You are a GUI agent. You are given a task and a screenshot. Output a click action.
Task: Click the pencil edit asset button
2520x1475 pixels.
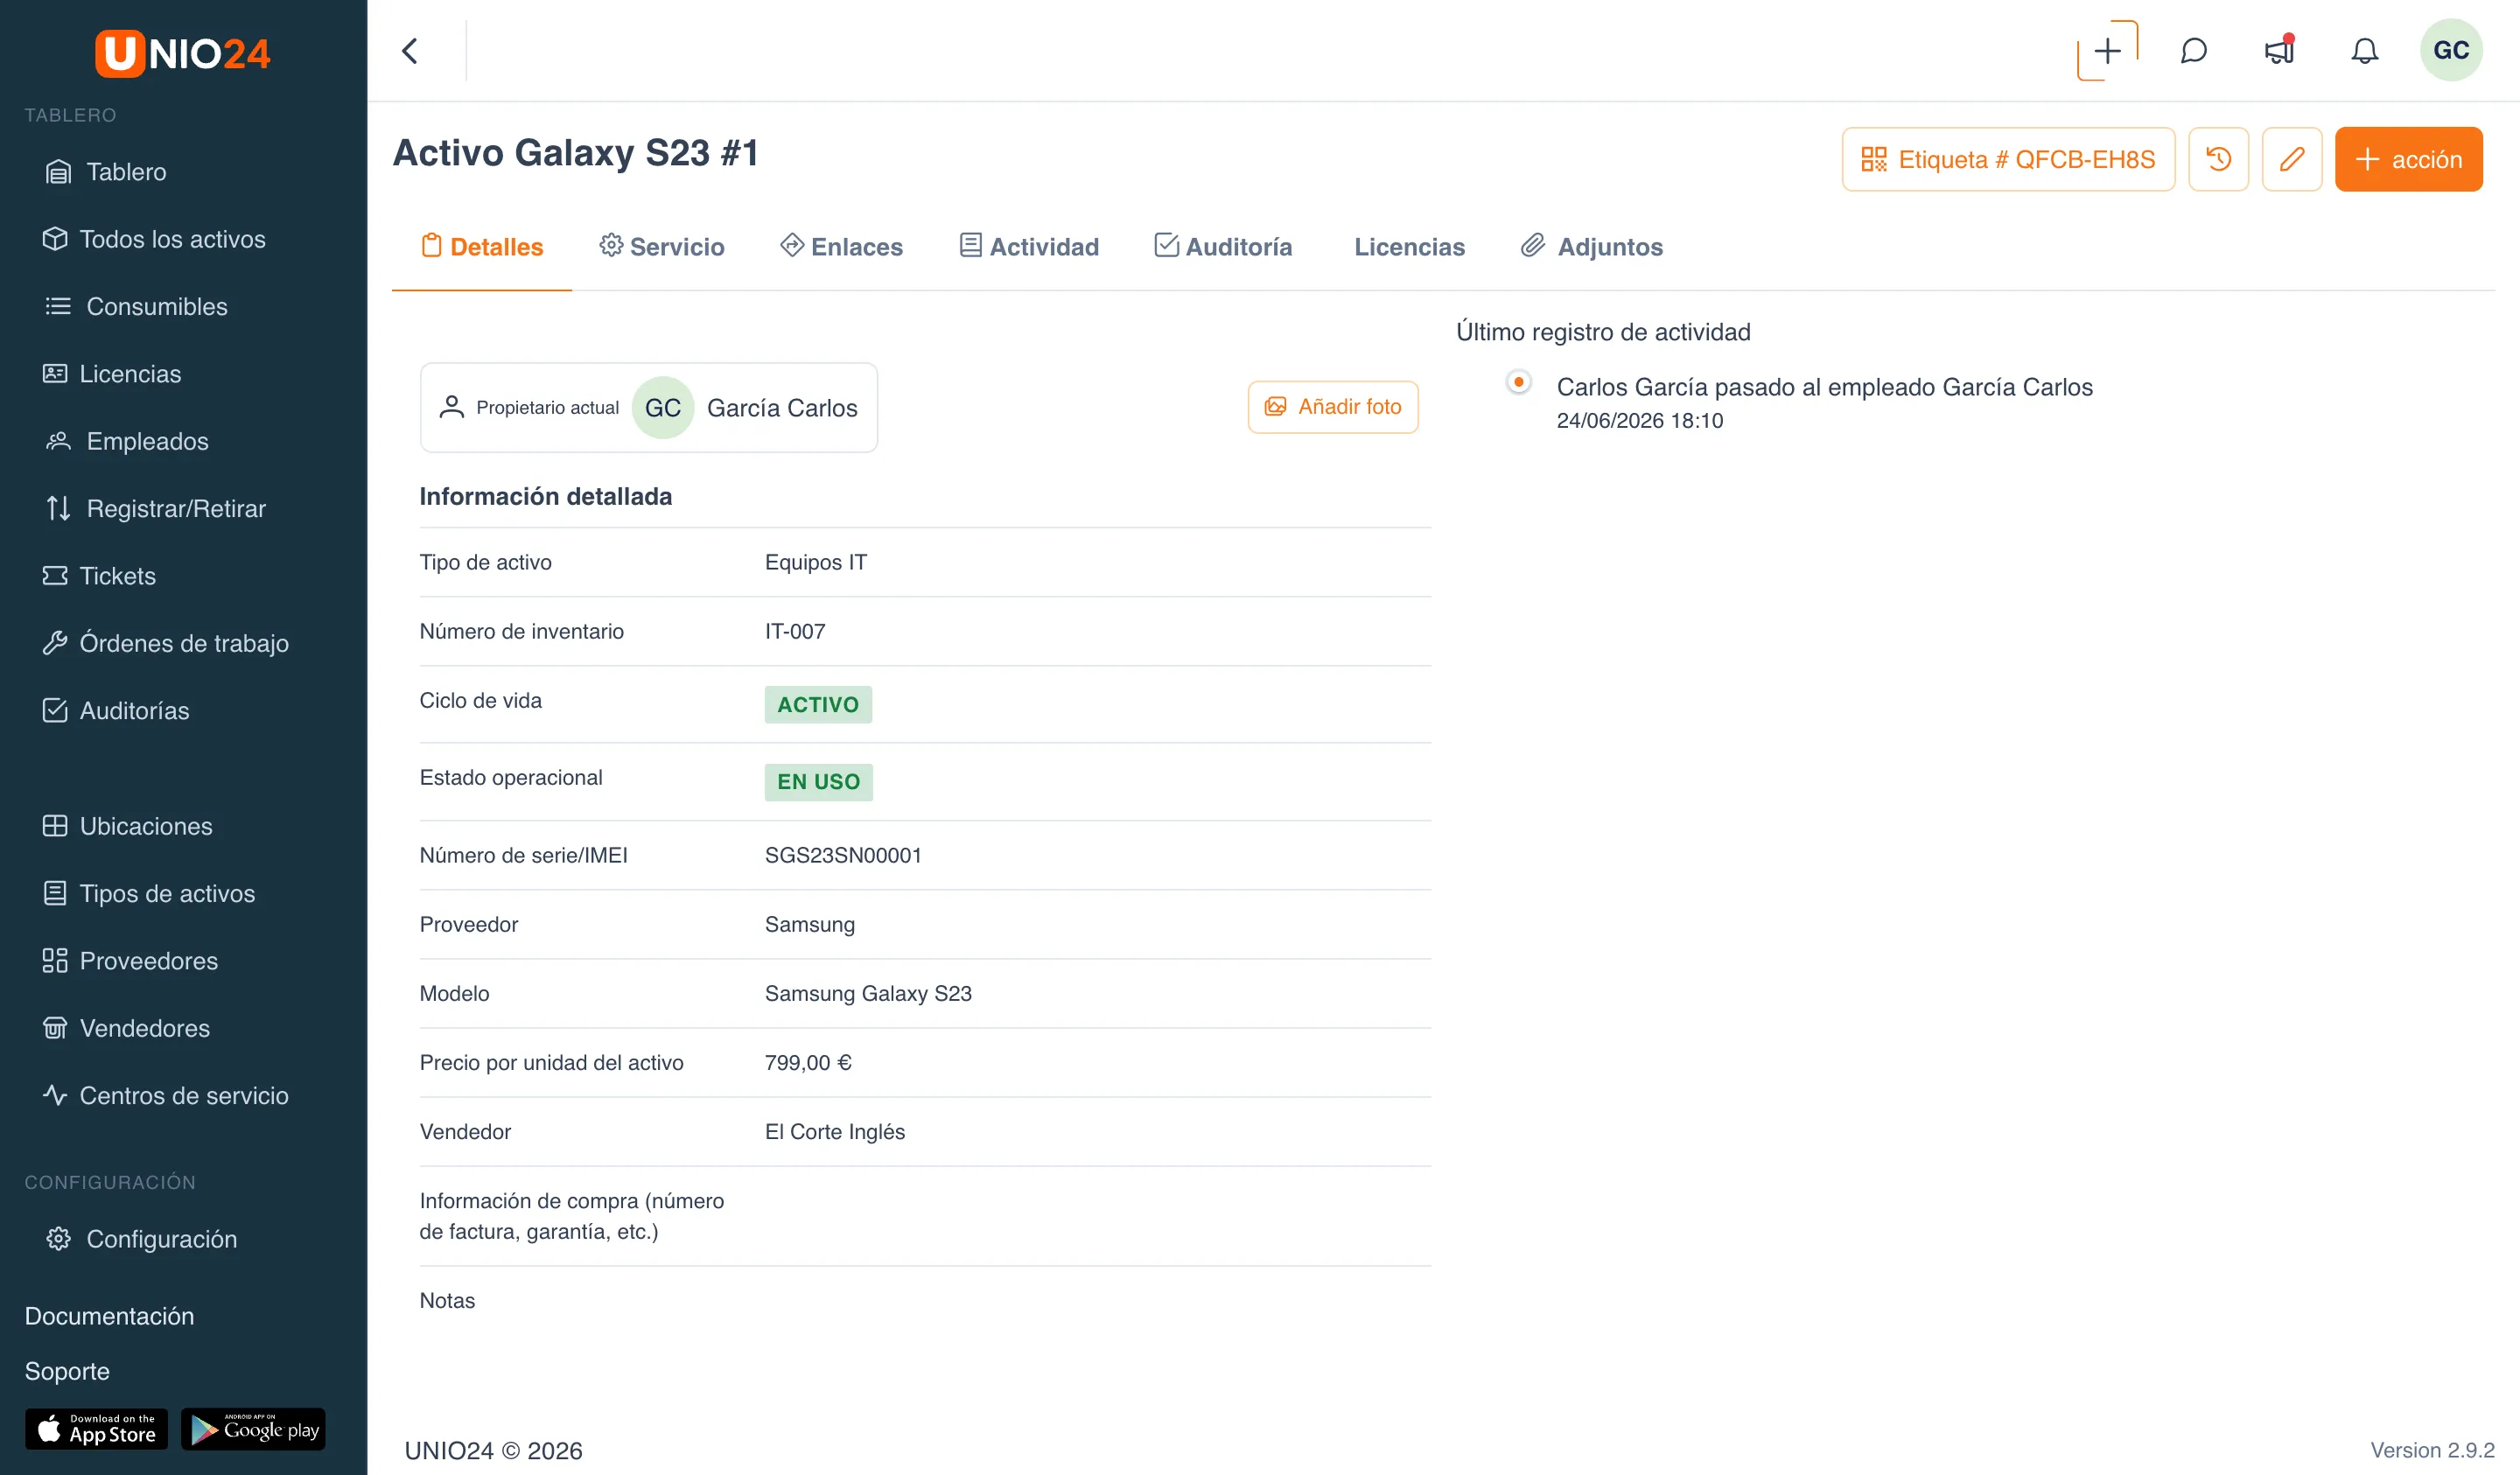(x=2292, y=159)
